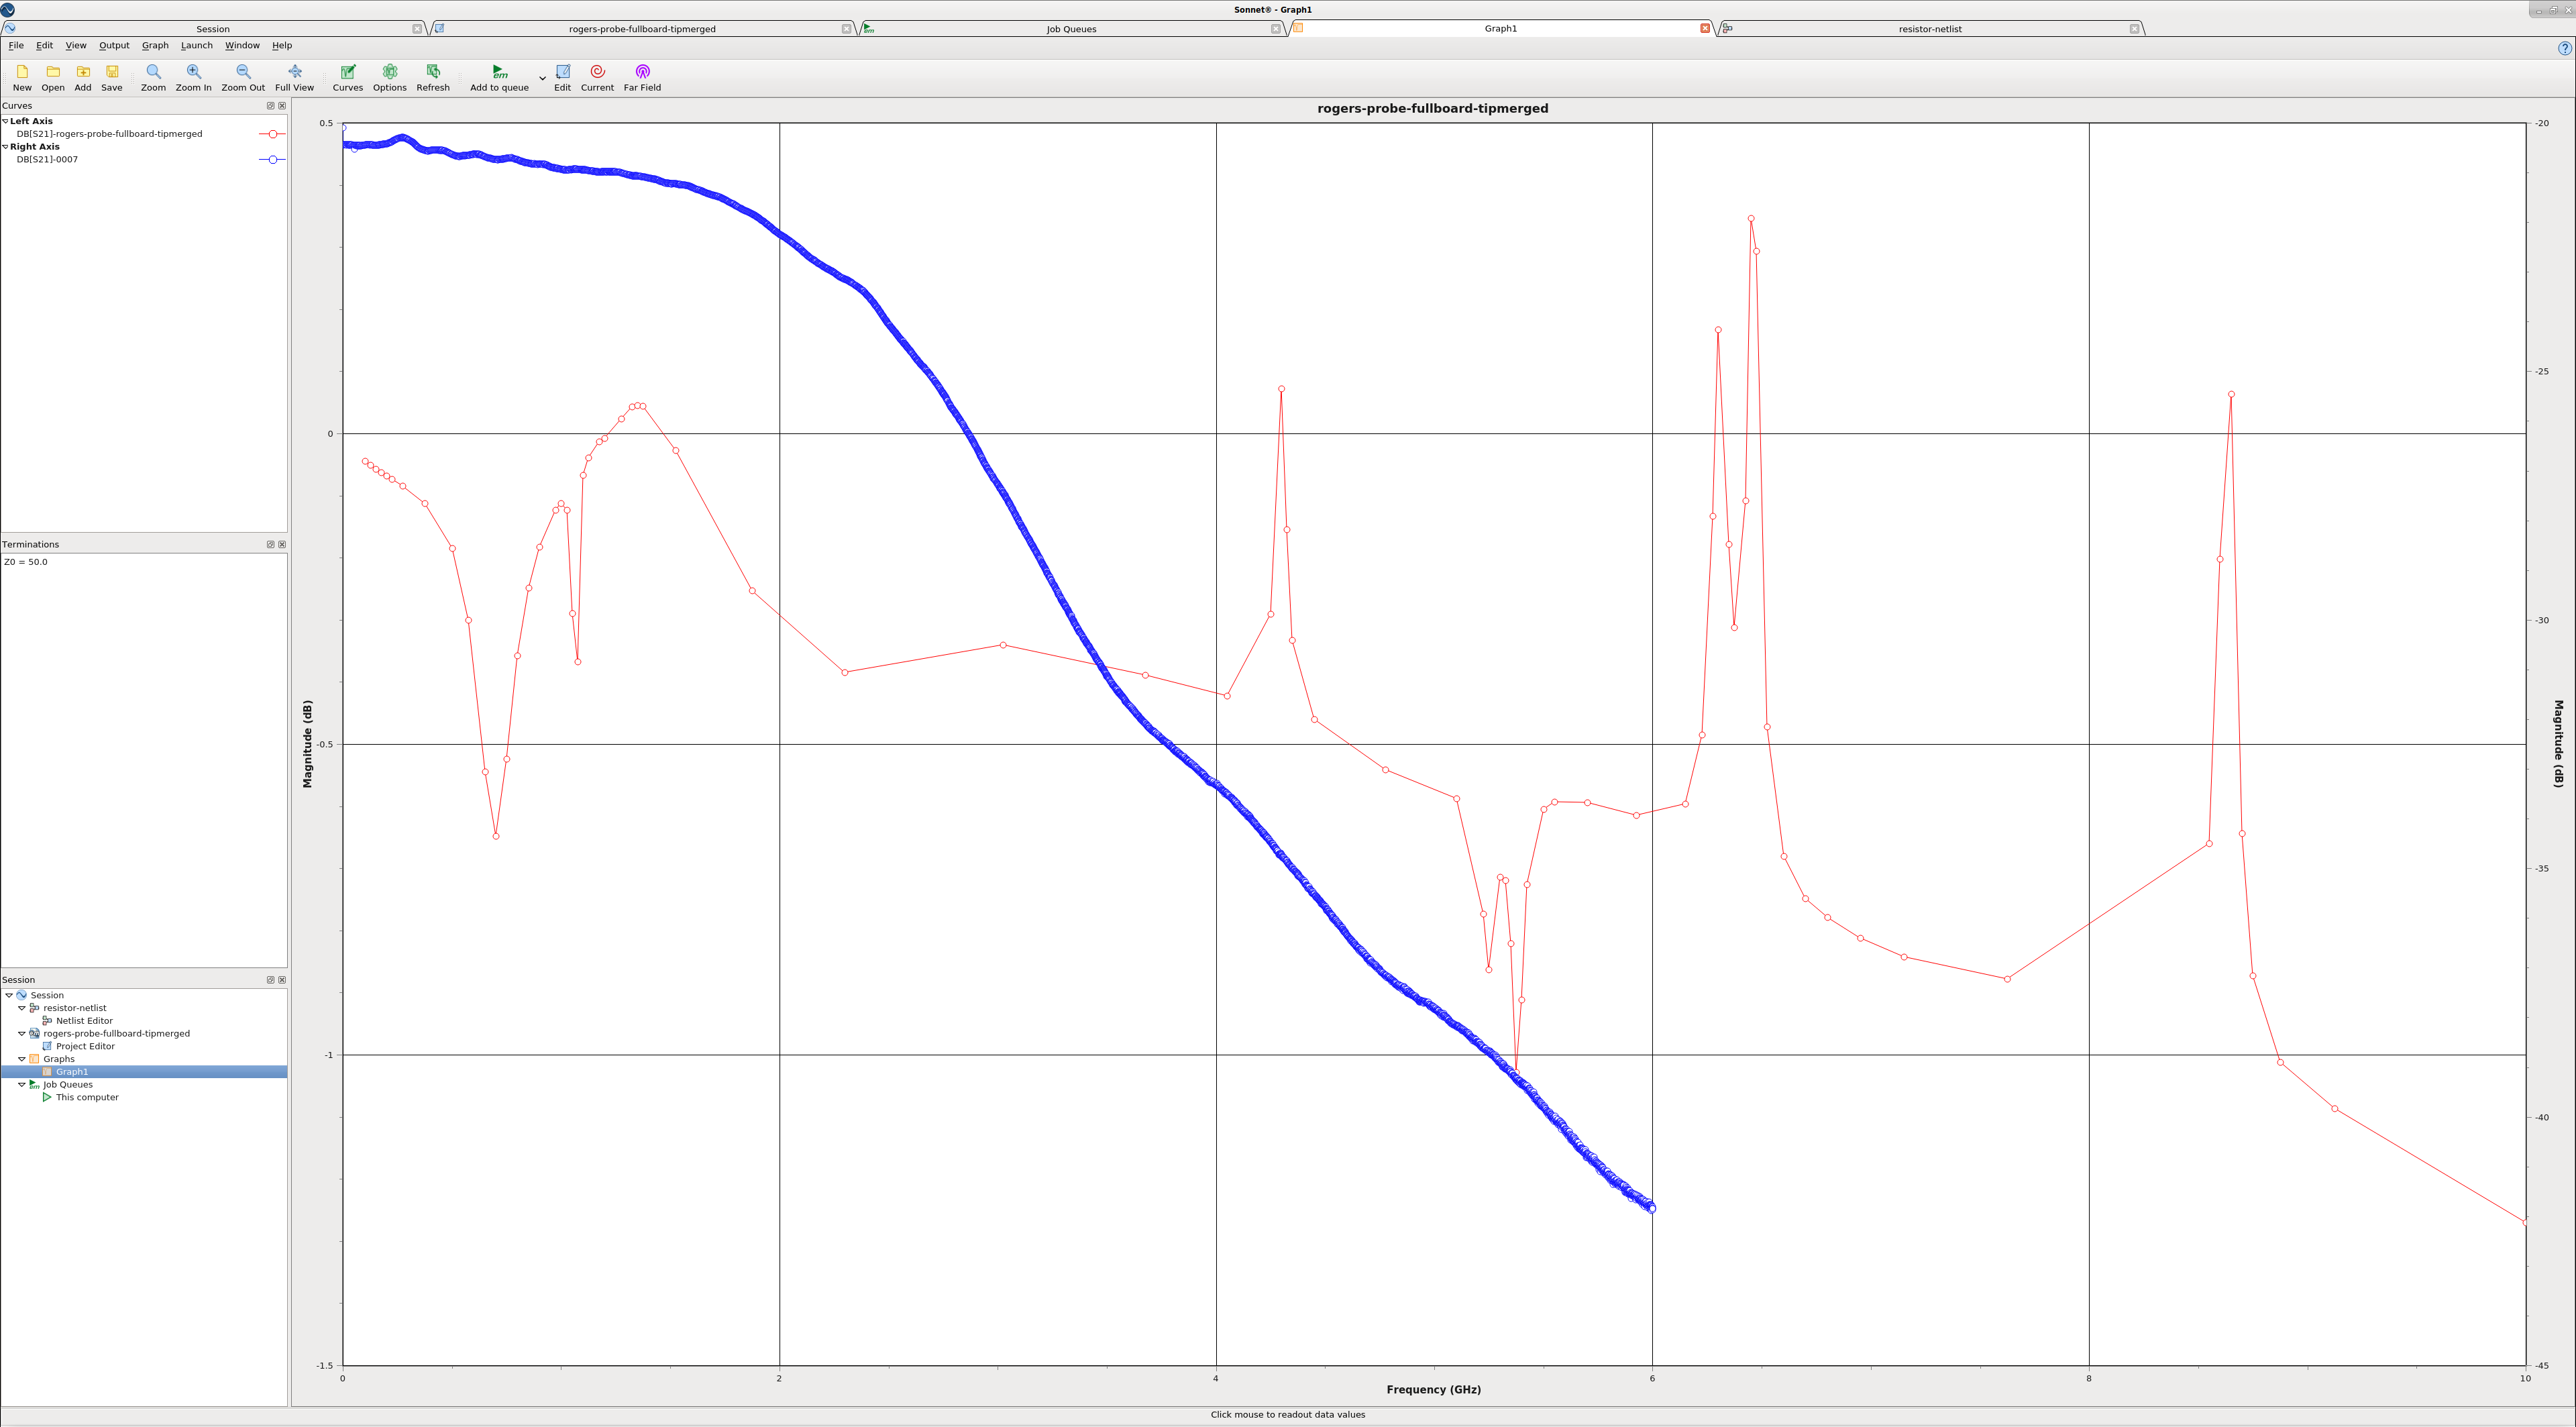Collapse the Left Axis curve group

point(5,121)
